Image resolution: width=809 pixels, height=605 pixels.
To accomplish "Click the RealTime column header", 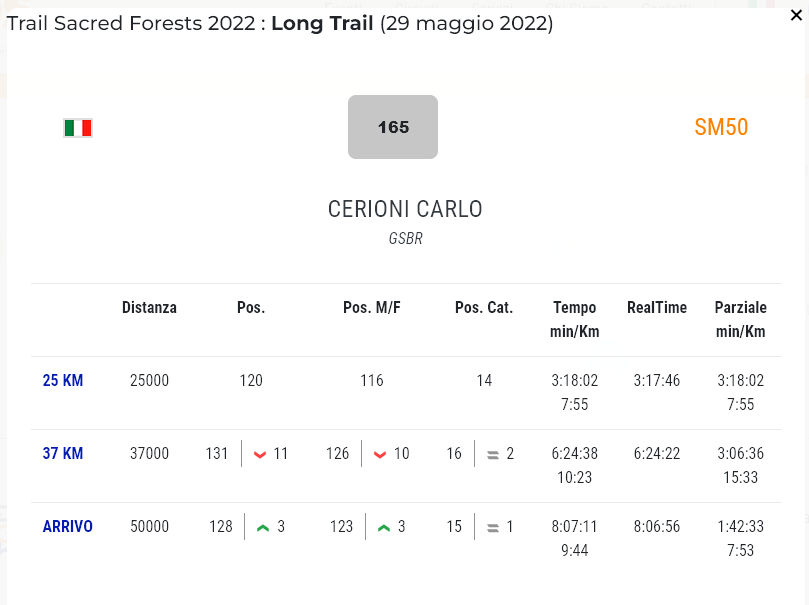I will (657, 307).
